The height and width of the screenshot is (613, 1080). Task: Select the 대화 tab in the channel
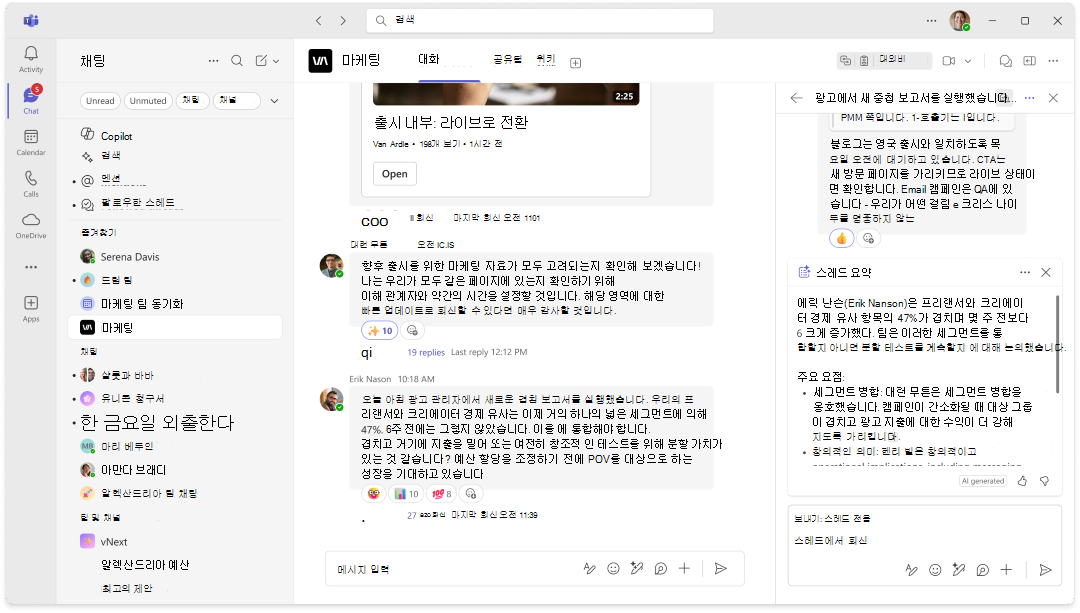428,60
